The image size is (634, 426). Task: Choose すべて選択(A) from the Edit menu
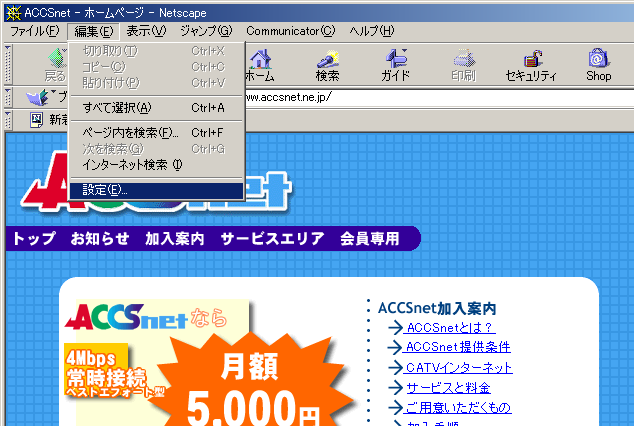[157, 108]
